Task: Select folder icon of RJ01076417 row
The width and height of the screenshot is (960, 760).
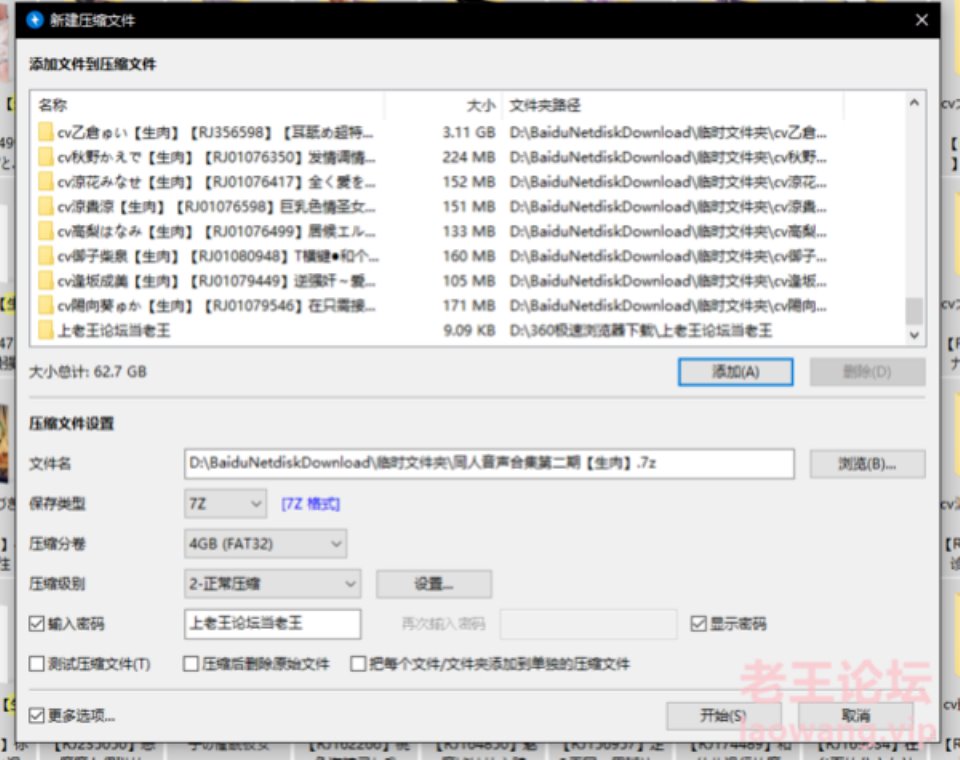Action: click(45, 182)
